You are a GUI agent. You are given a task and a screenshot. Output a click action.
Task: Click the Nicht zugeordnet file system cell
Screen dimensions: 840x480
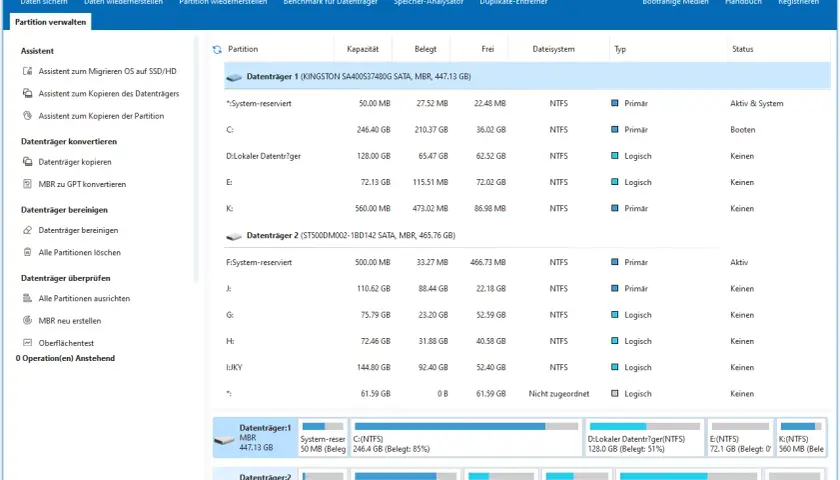pyautogui.click(x=559, y=393)
